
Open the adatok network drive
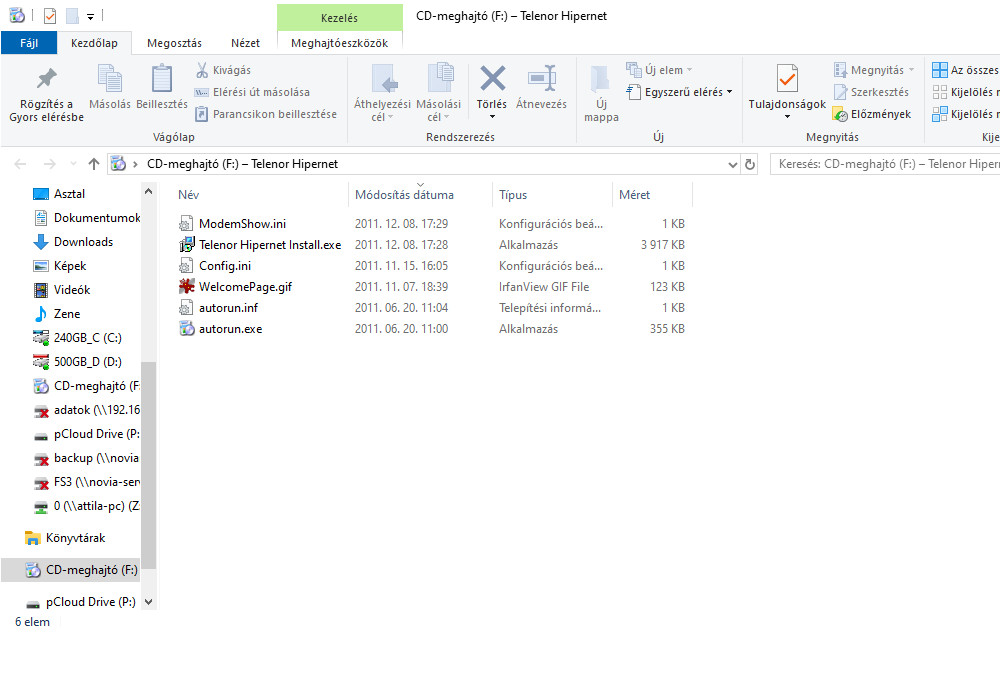(86, 410)
